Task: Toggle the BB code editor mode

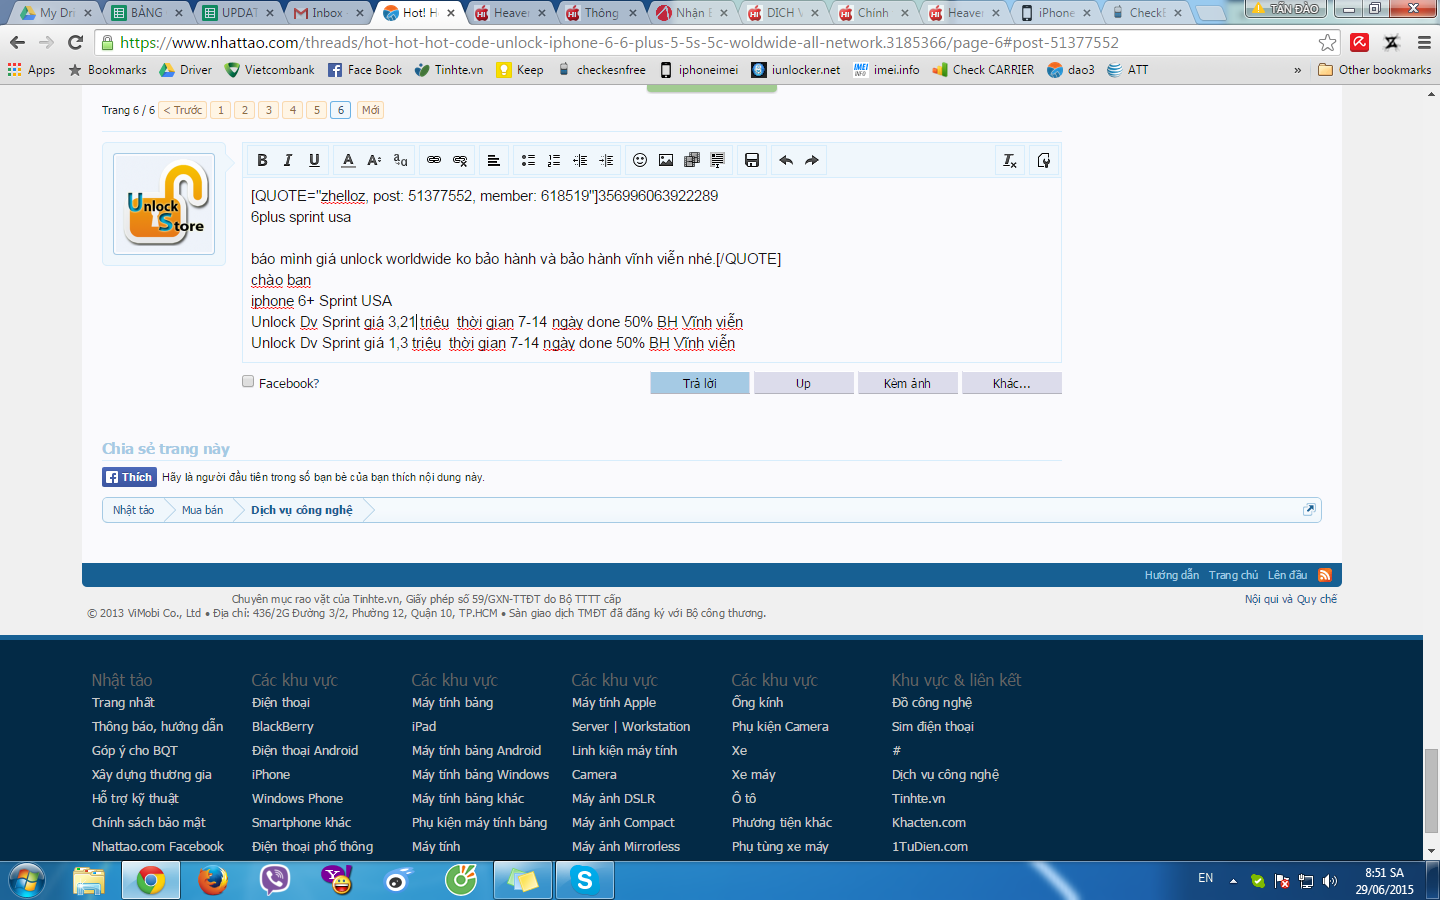Action: tap(1044, 160)
